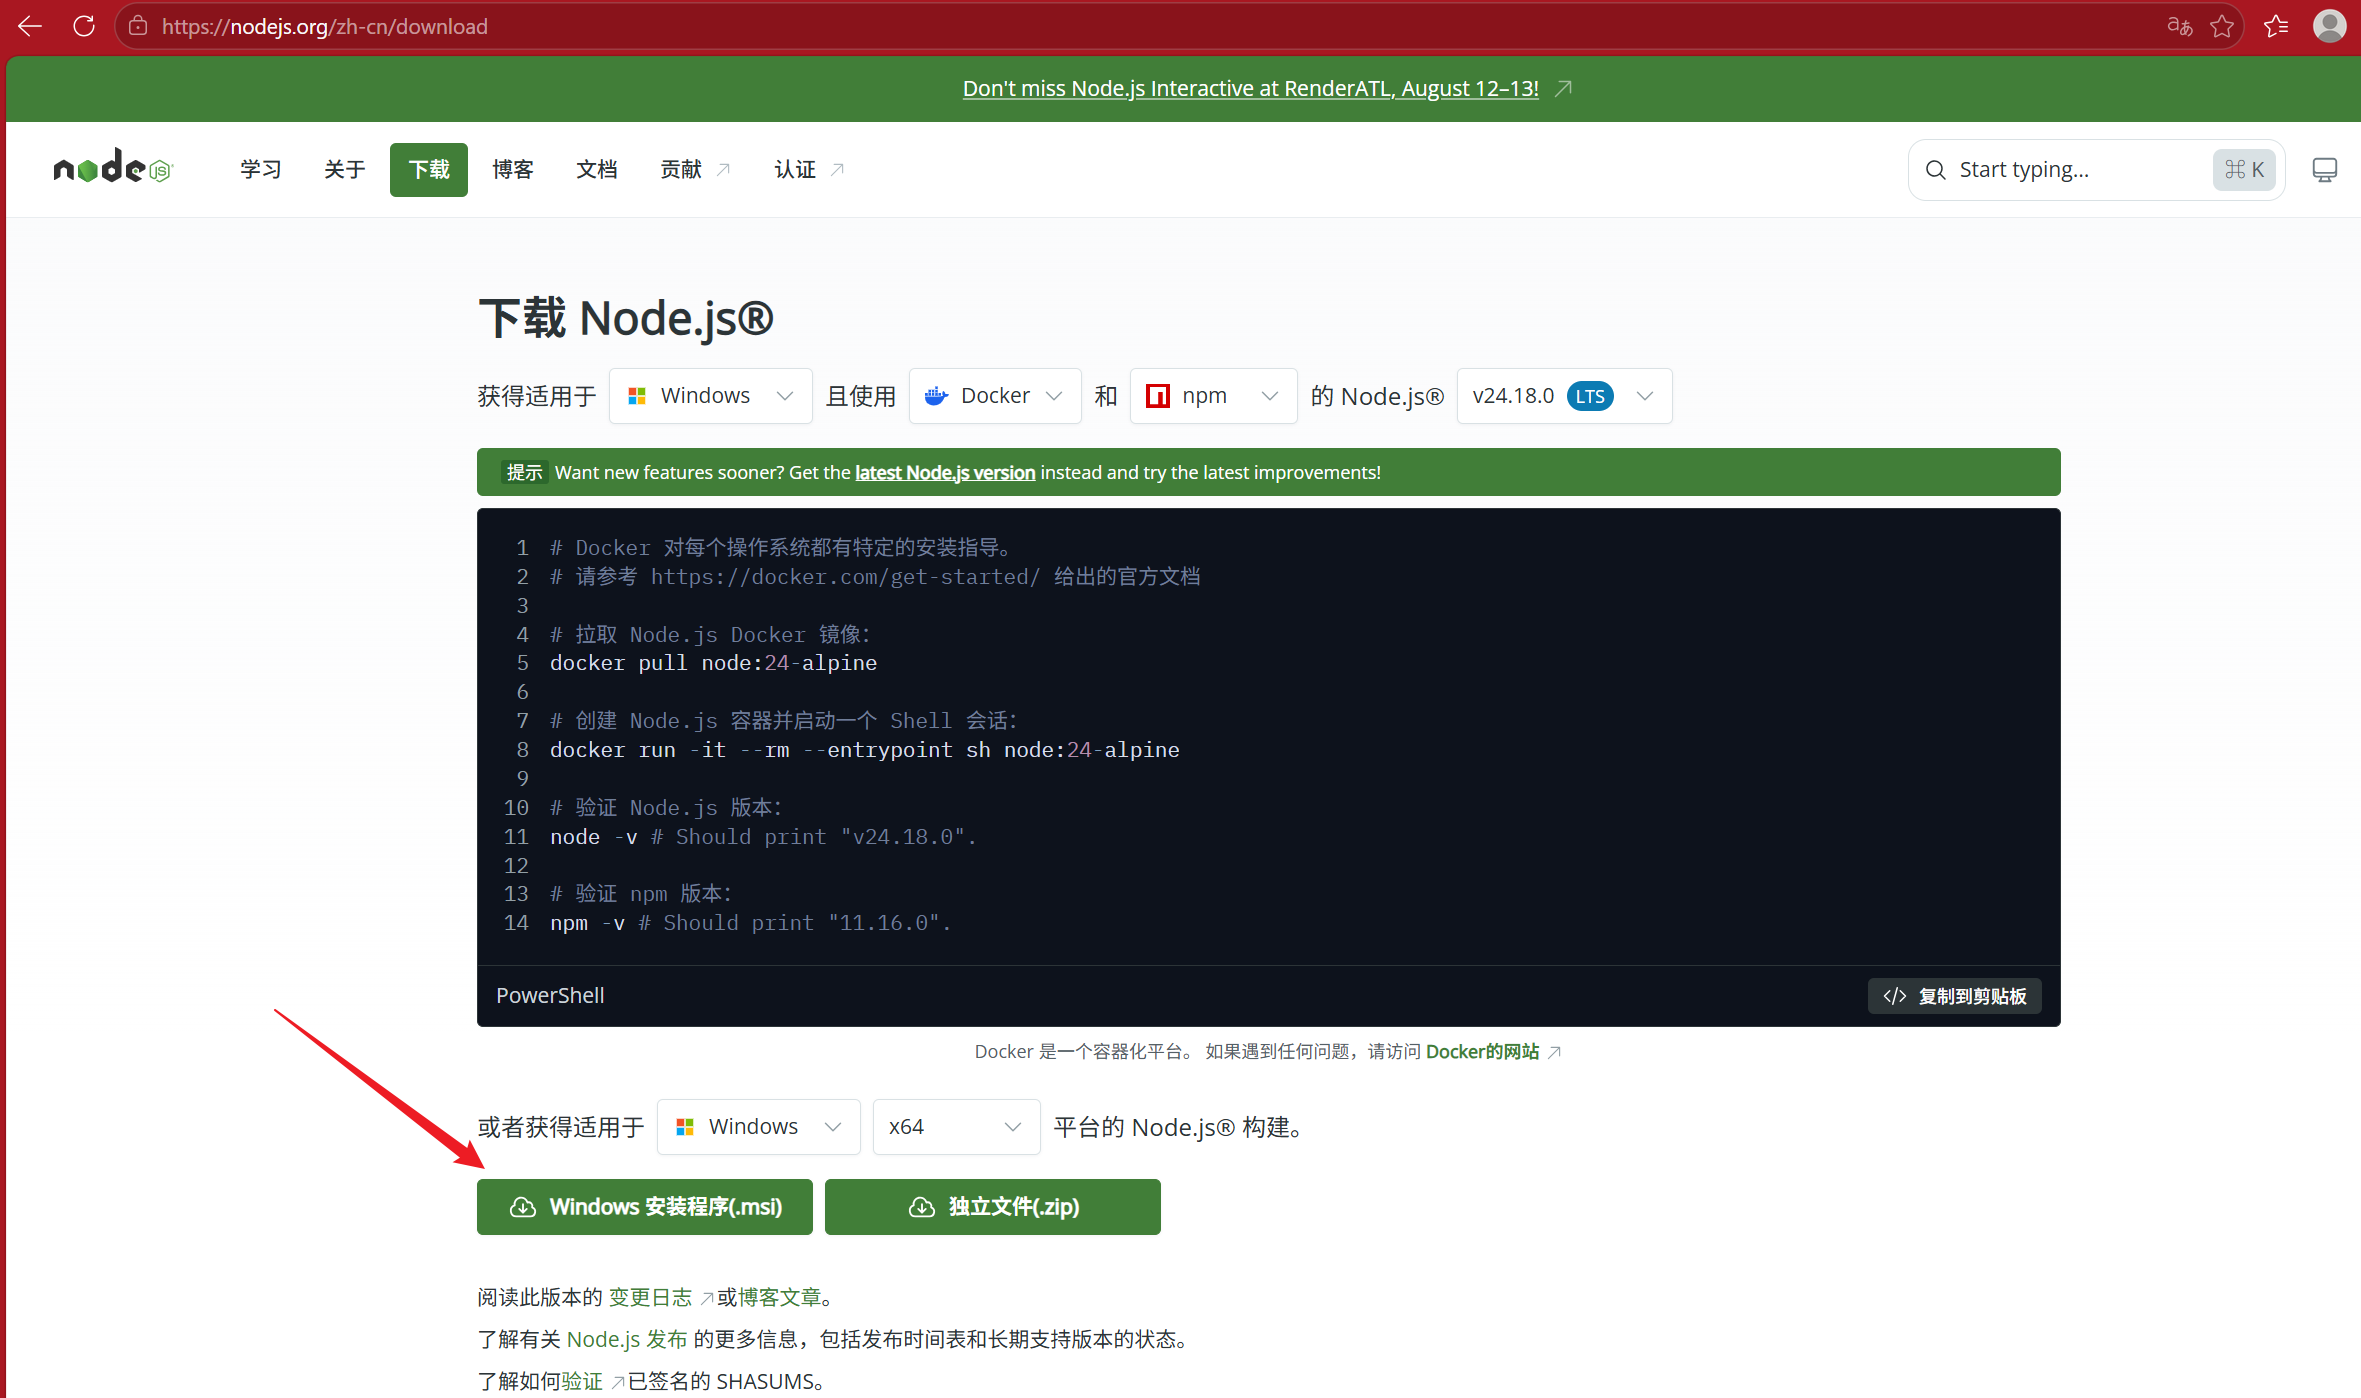
Task: Click the cloud download icon on the .zip button
Action: point(922,1207)
